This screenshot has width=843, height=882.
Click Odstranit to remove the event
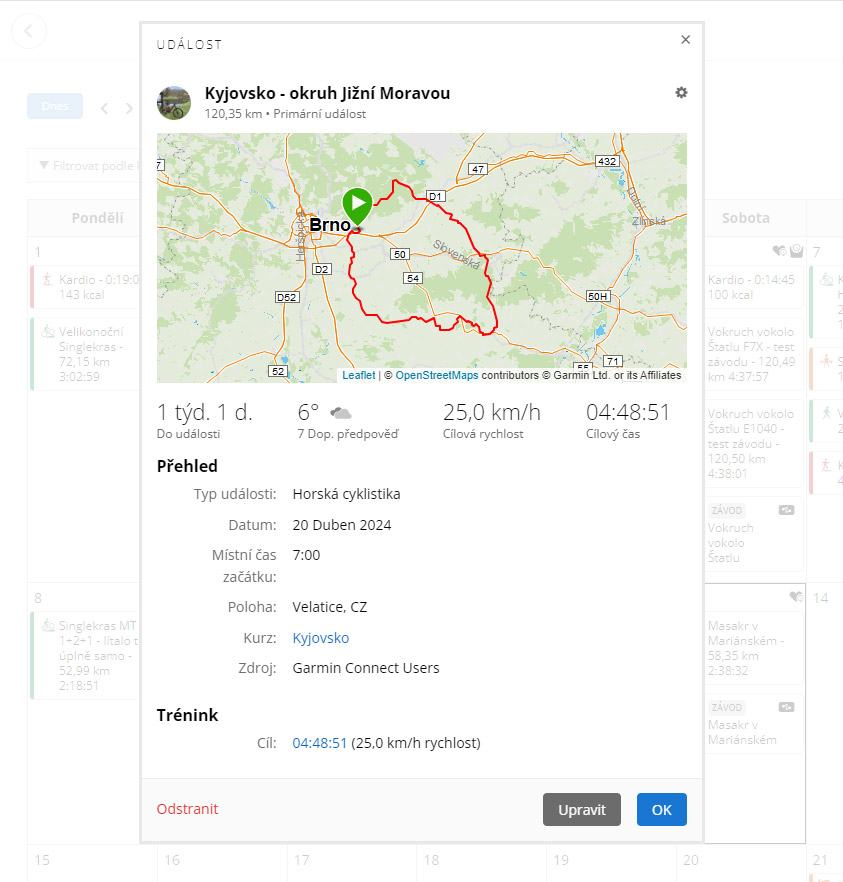click(x=187, y=809)
